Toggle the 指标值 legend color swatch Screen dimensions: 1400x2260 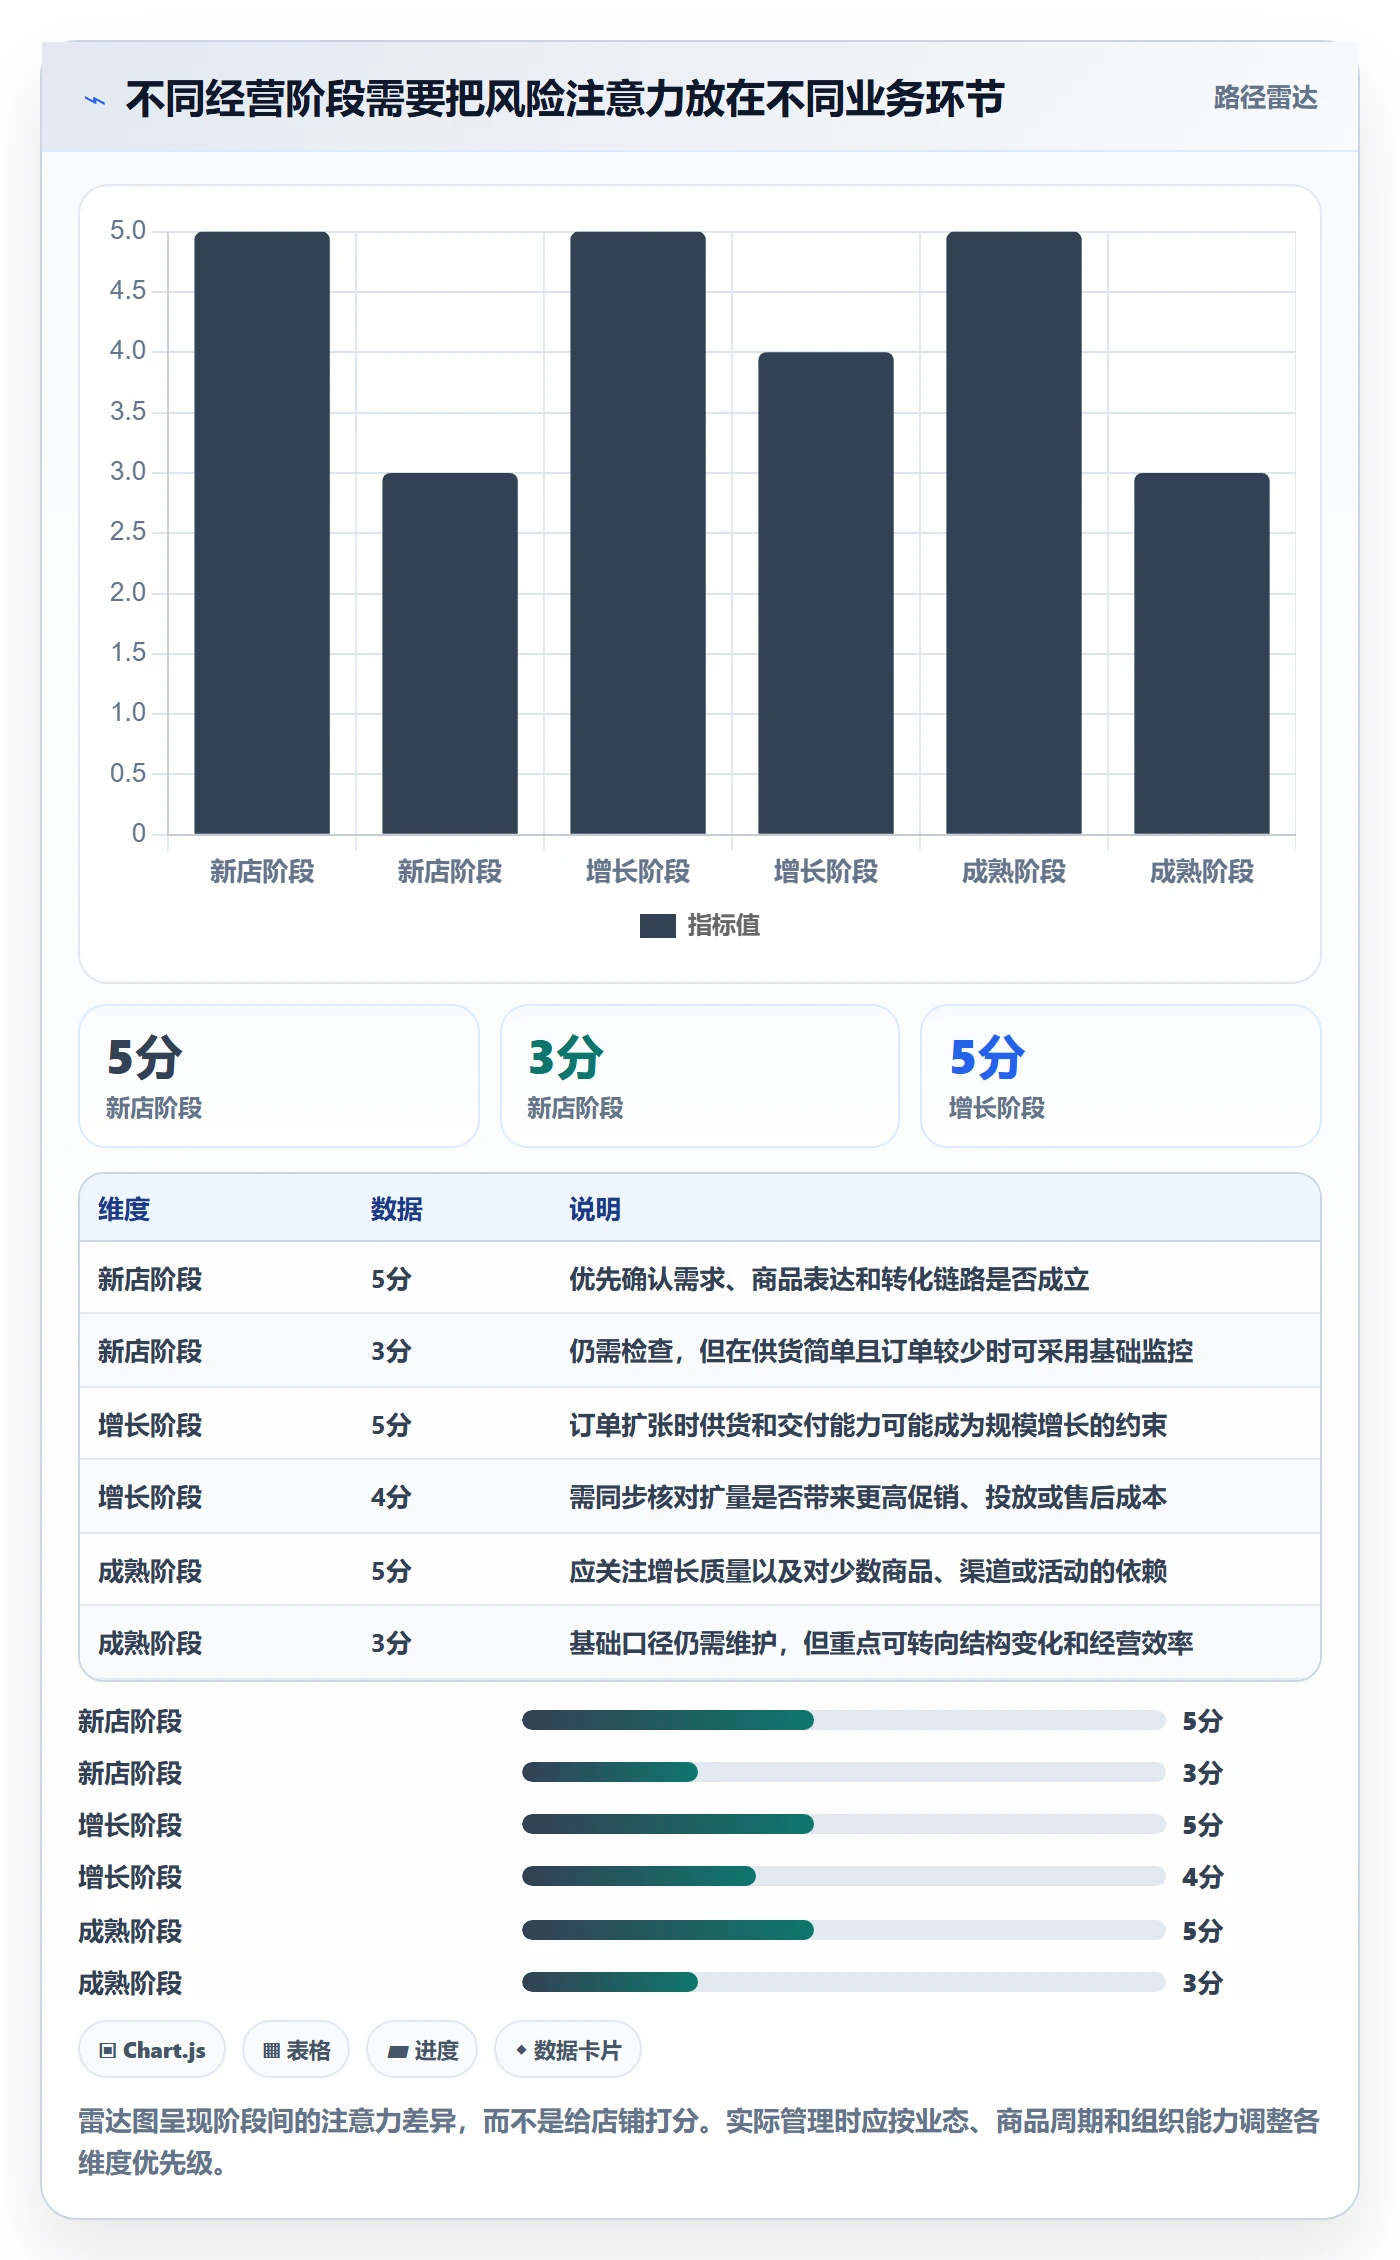tap(657, 926)
